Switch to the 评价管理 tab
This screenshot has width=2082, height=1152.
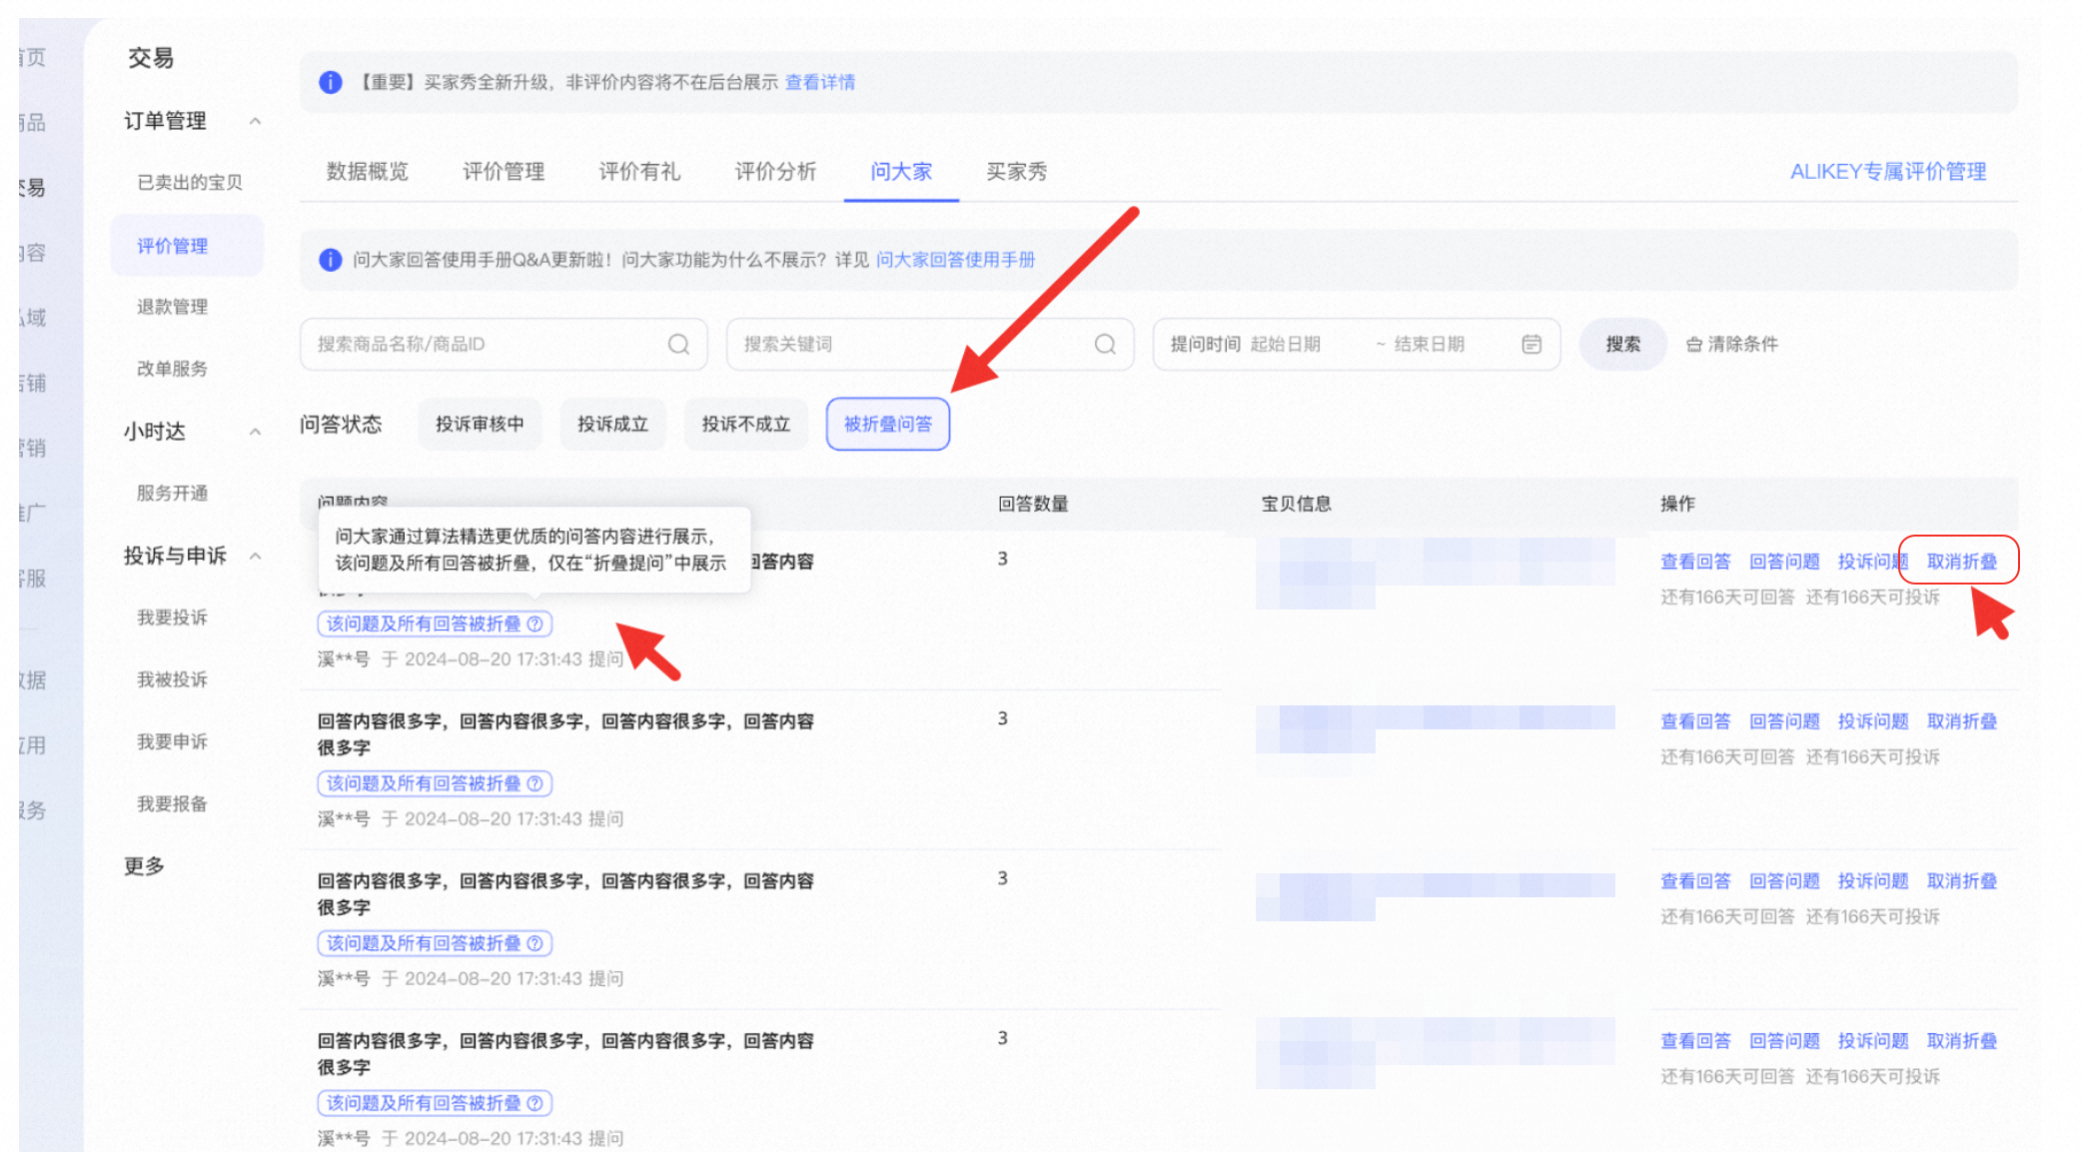[x=503, y=171]
